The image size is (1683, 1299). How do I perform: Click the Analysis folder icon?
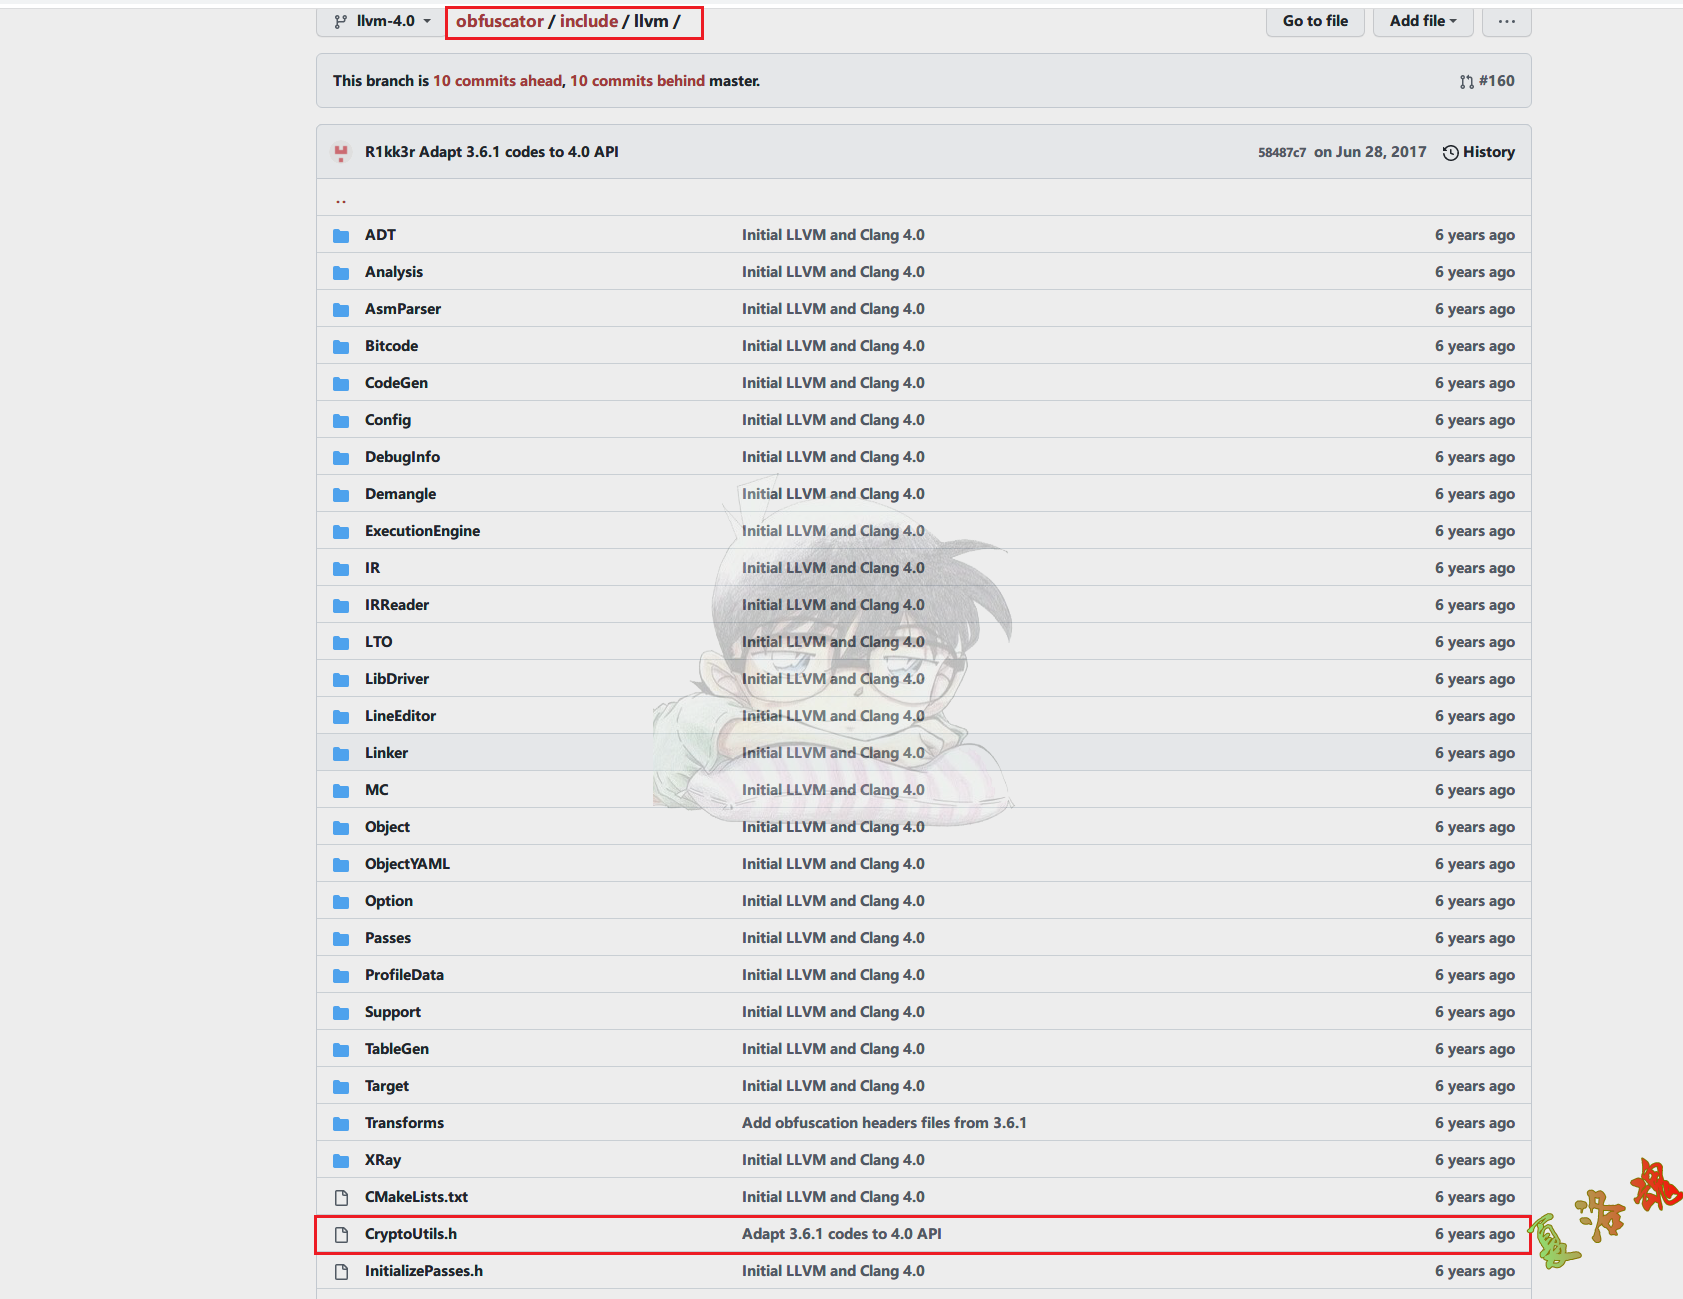[x=341, y=272]
